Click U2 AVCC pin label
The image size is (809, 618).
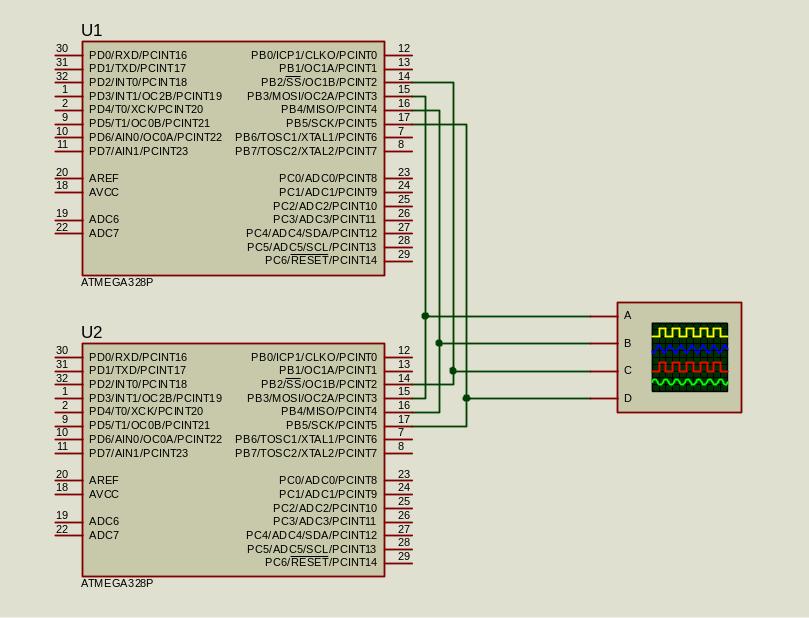(x=104, y=494)
